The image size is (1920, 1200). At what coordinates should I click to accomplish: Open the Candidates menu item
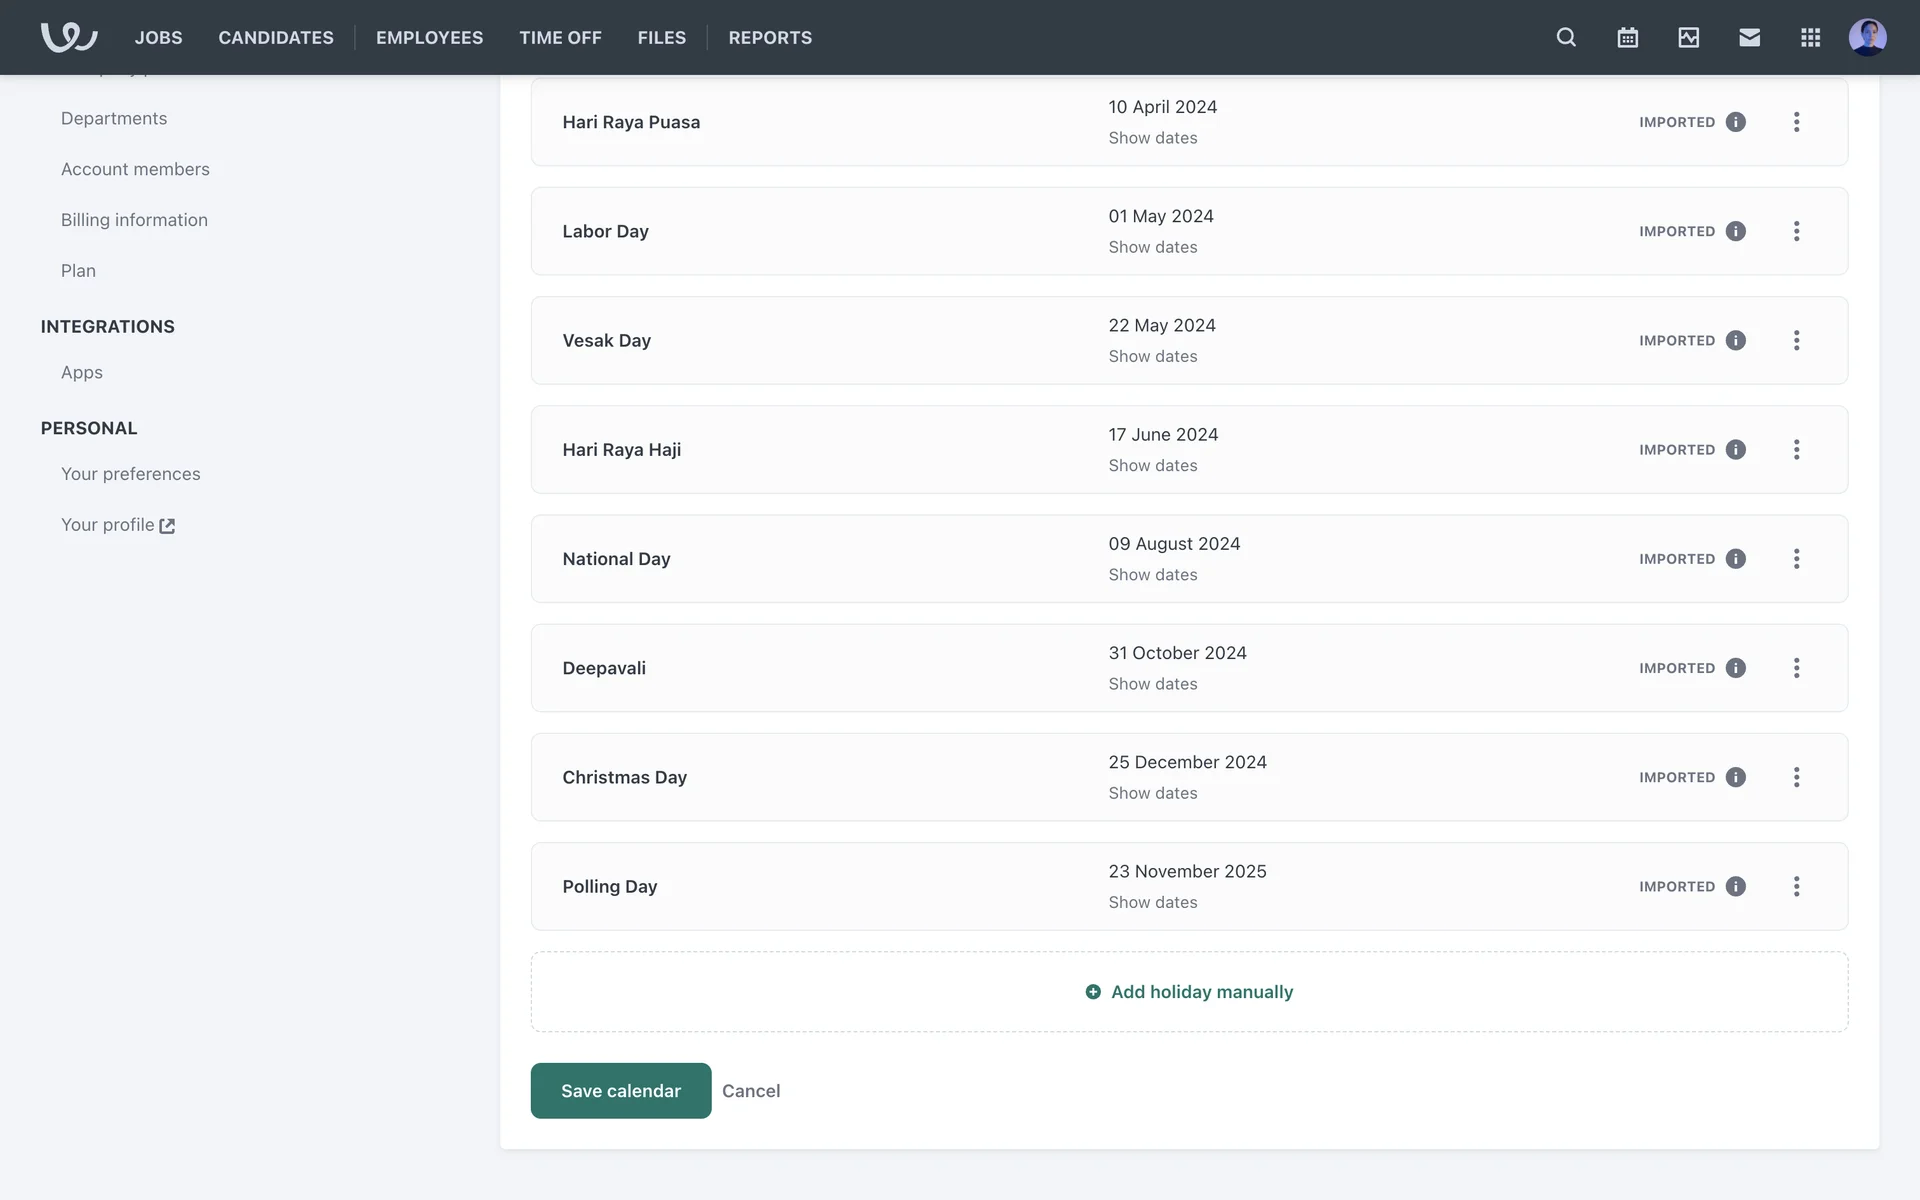click(x=276, y=37)
